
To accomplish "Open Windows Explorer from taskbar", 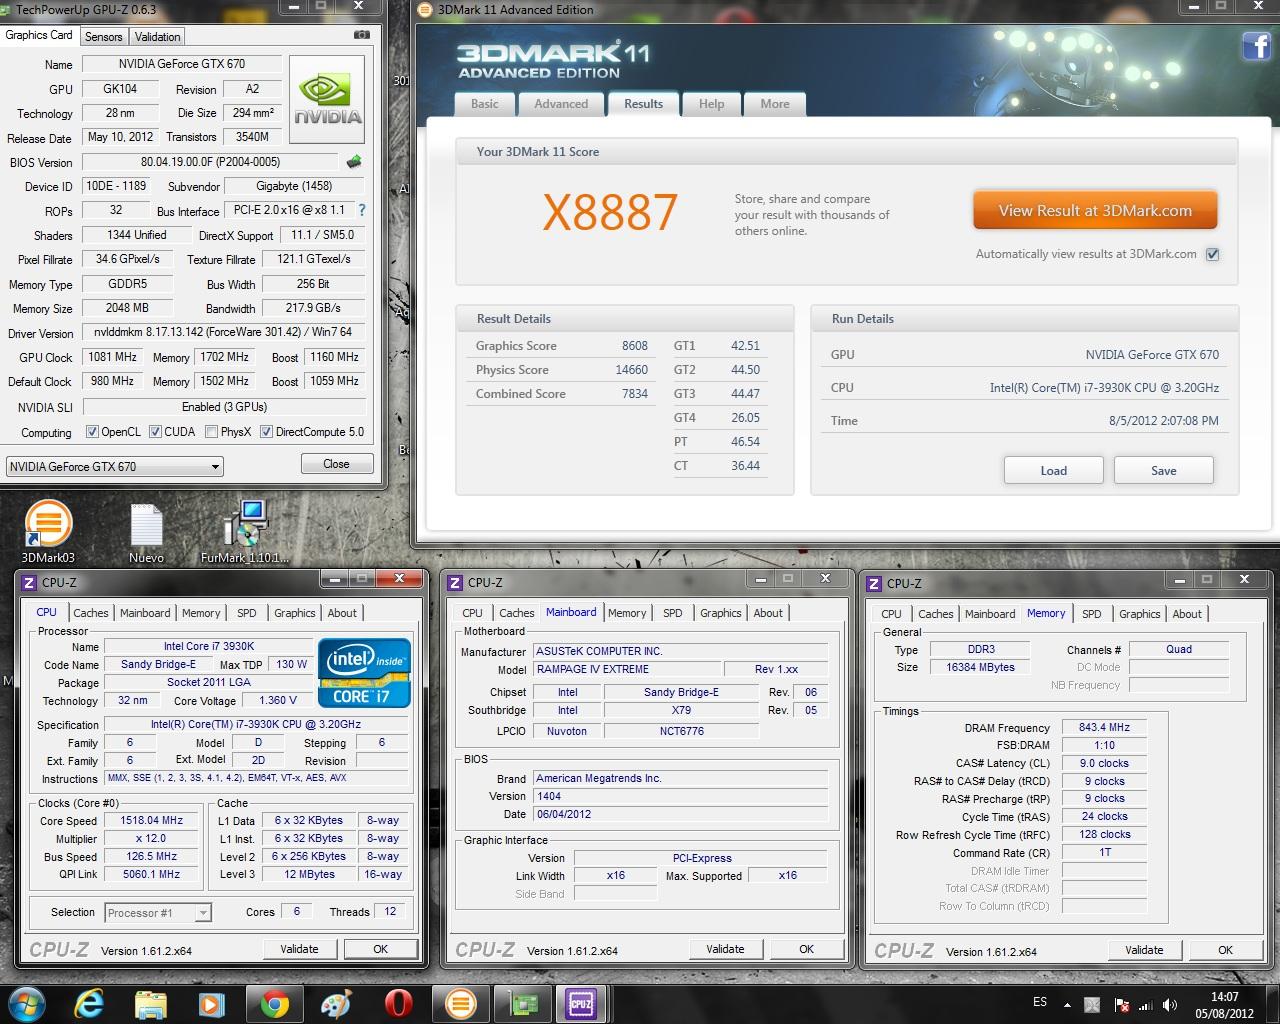I will point(151,1003).
